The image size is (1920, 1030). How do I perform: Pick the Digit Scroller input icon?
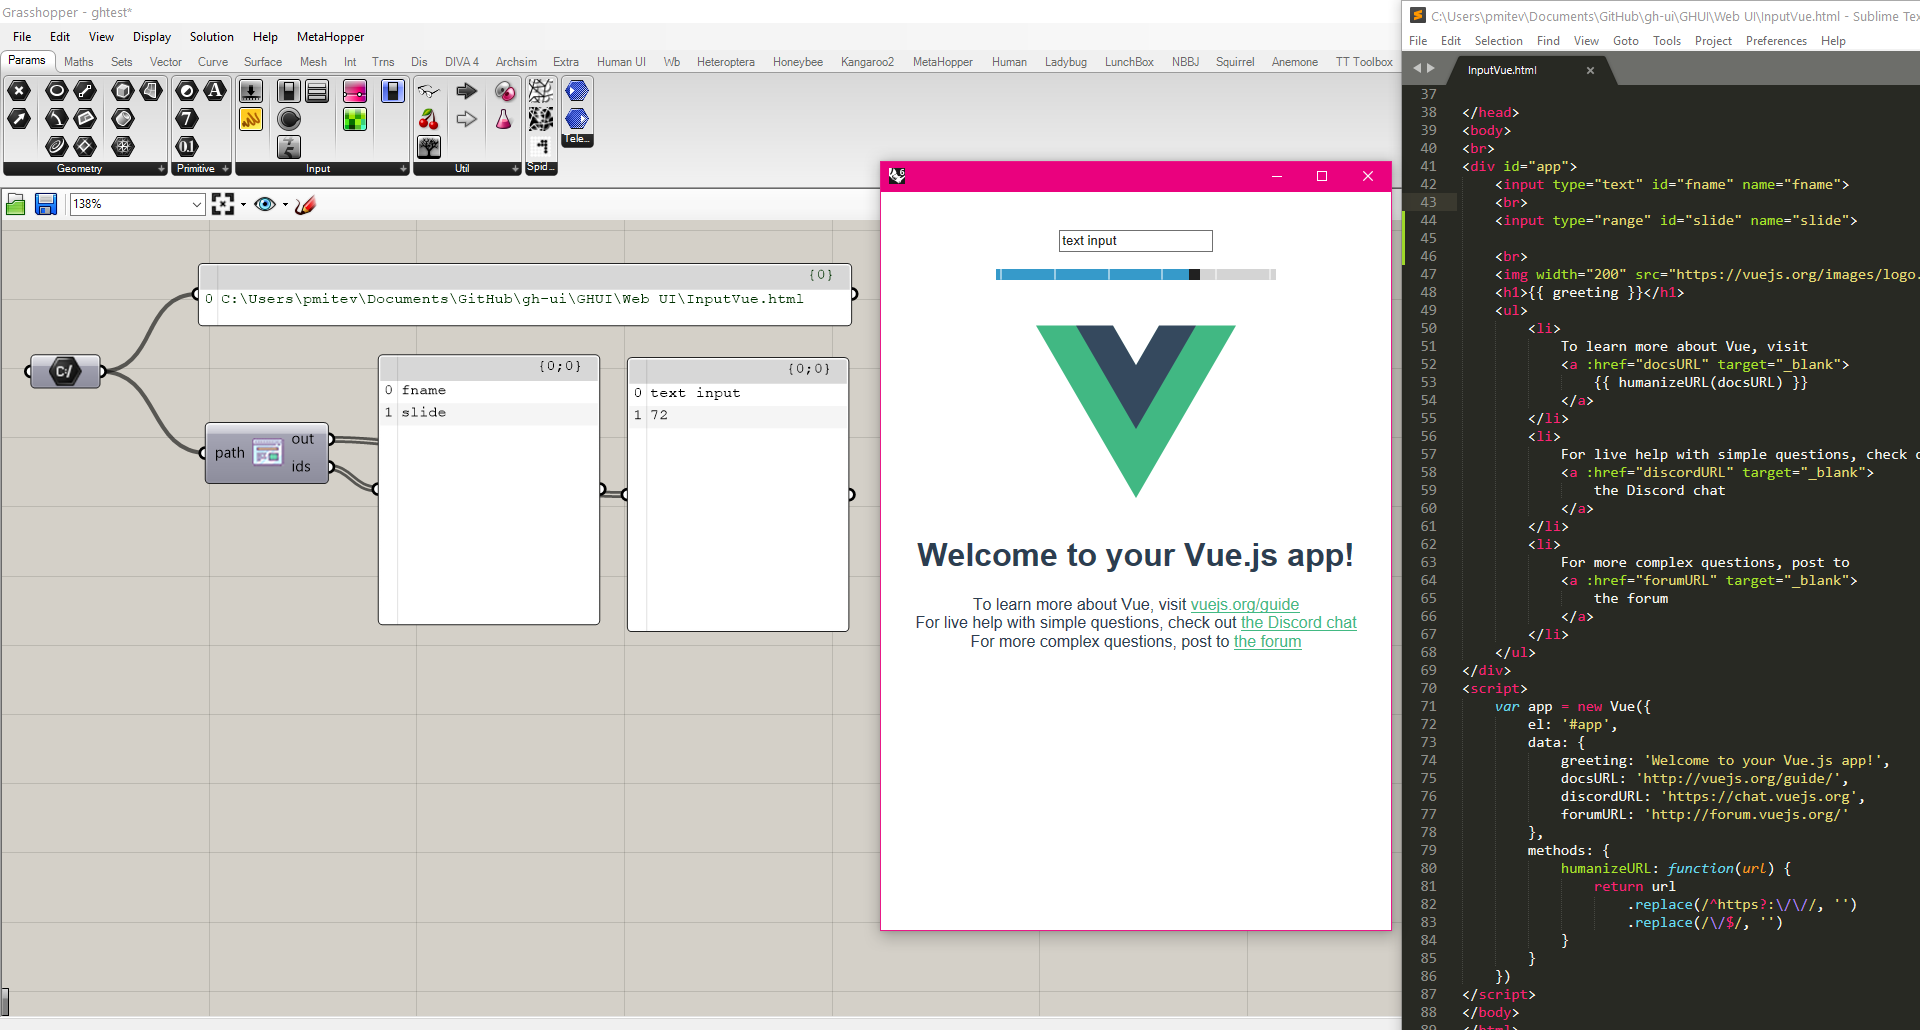point(289,148)
